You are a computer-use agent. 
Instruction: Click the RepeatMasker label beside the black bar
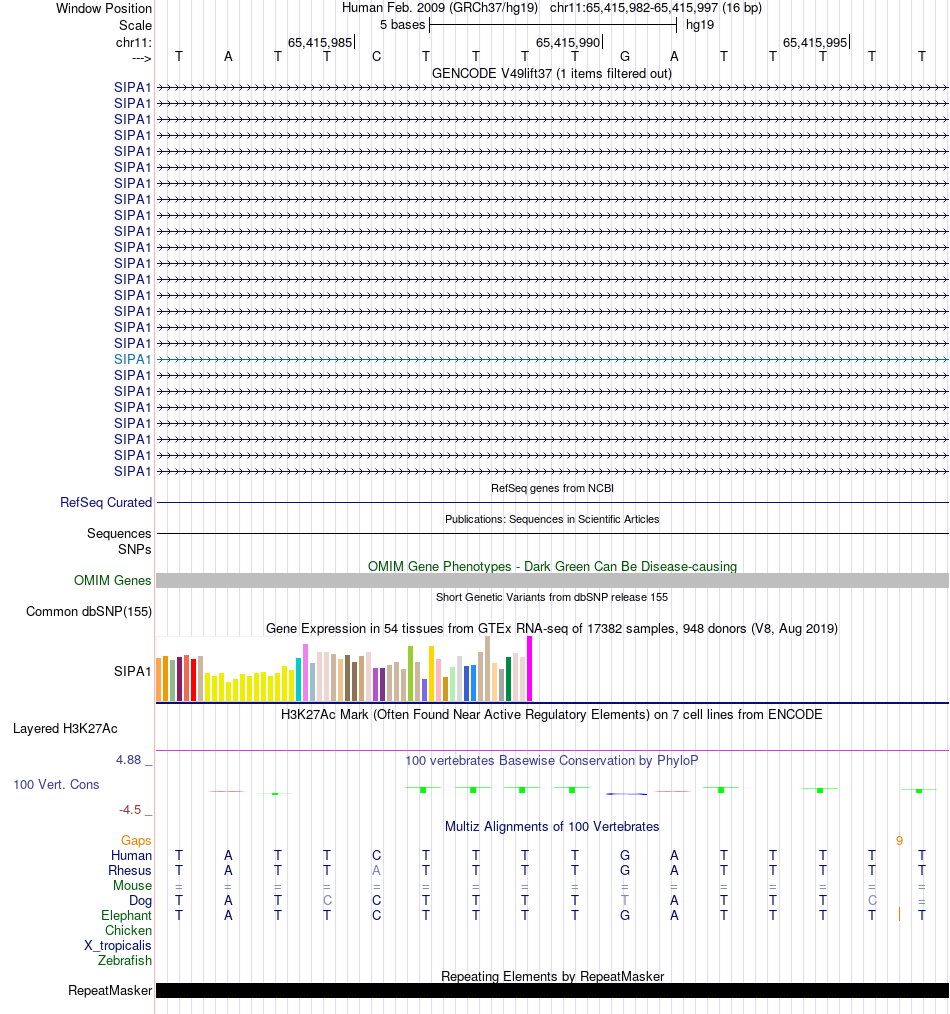(110, 991)
